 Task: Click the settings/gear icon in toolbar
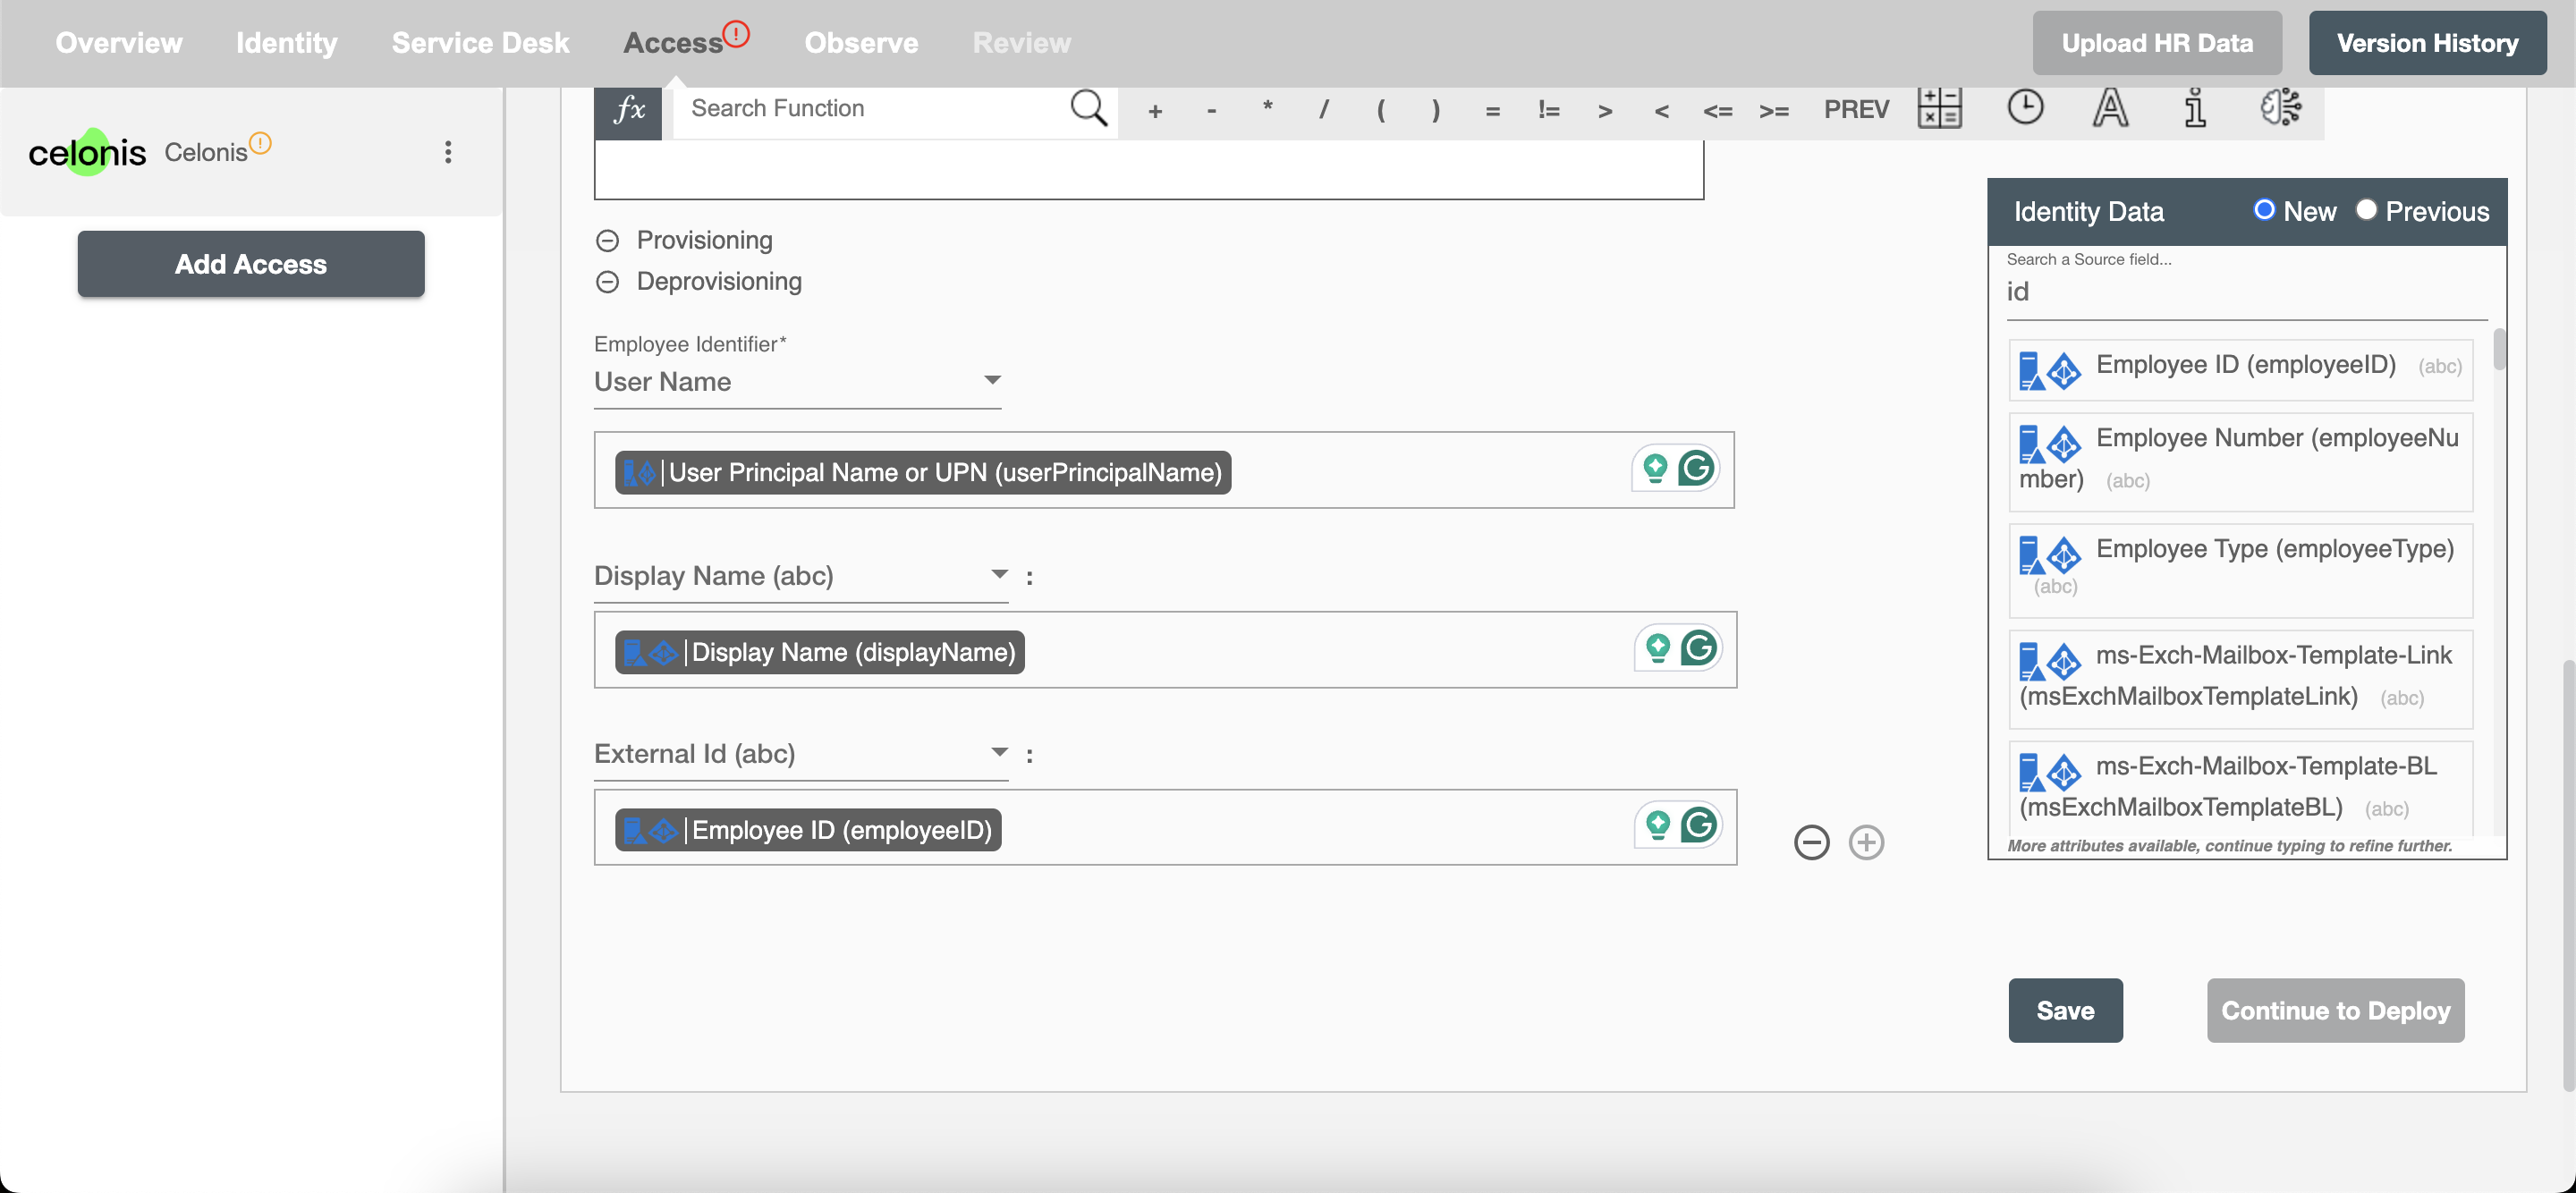pyautogui.click(x=2284, y=106)
